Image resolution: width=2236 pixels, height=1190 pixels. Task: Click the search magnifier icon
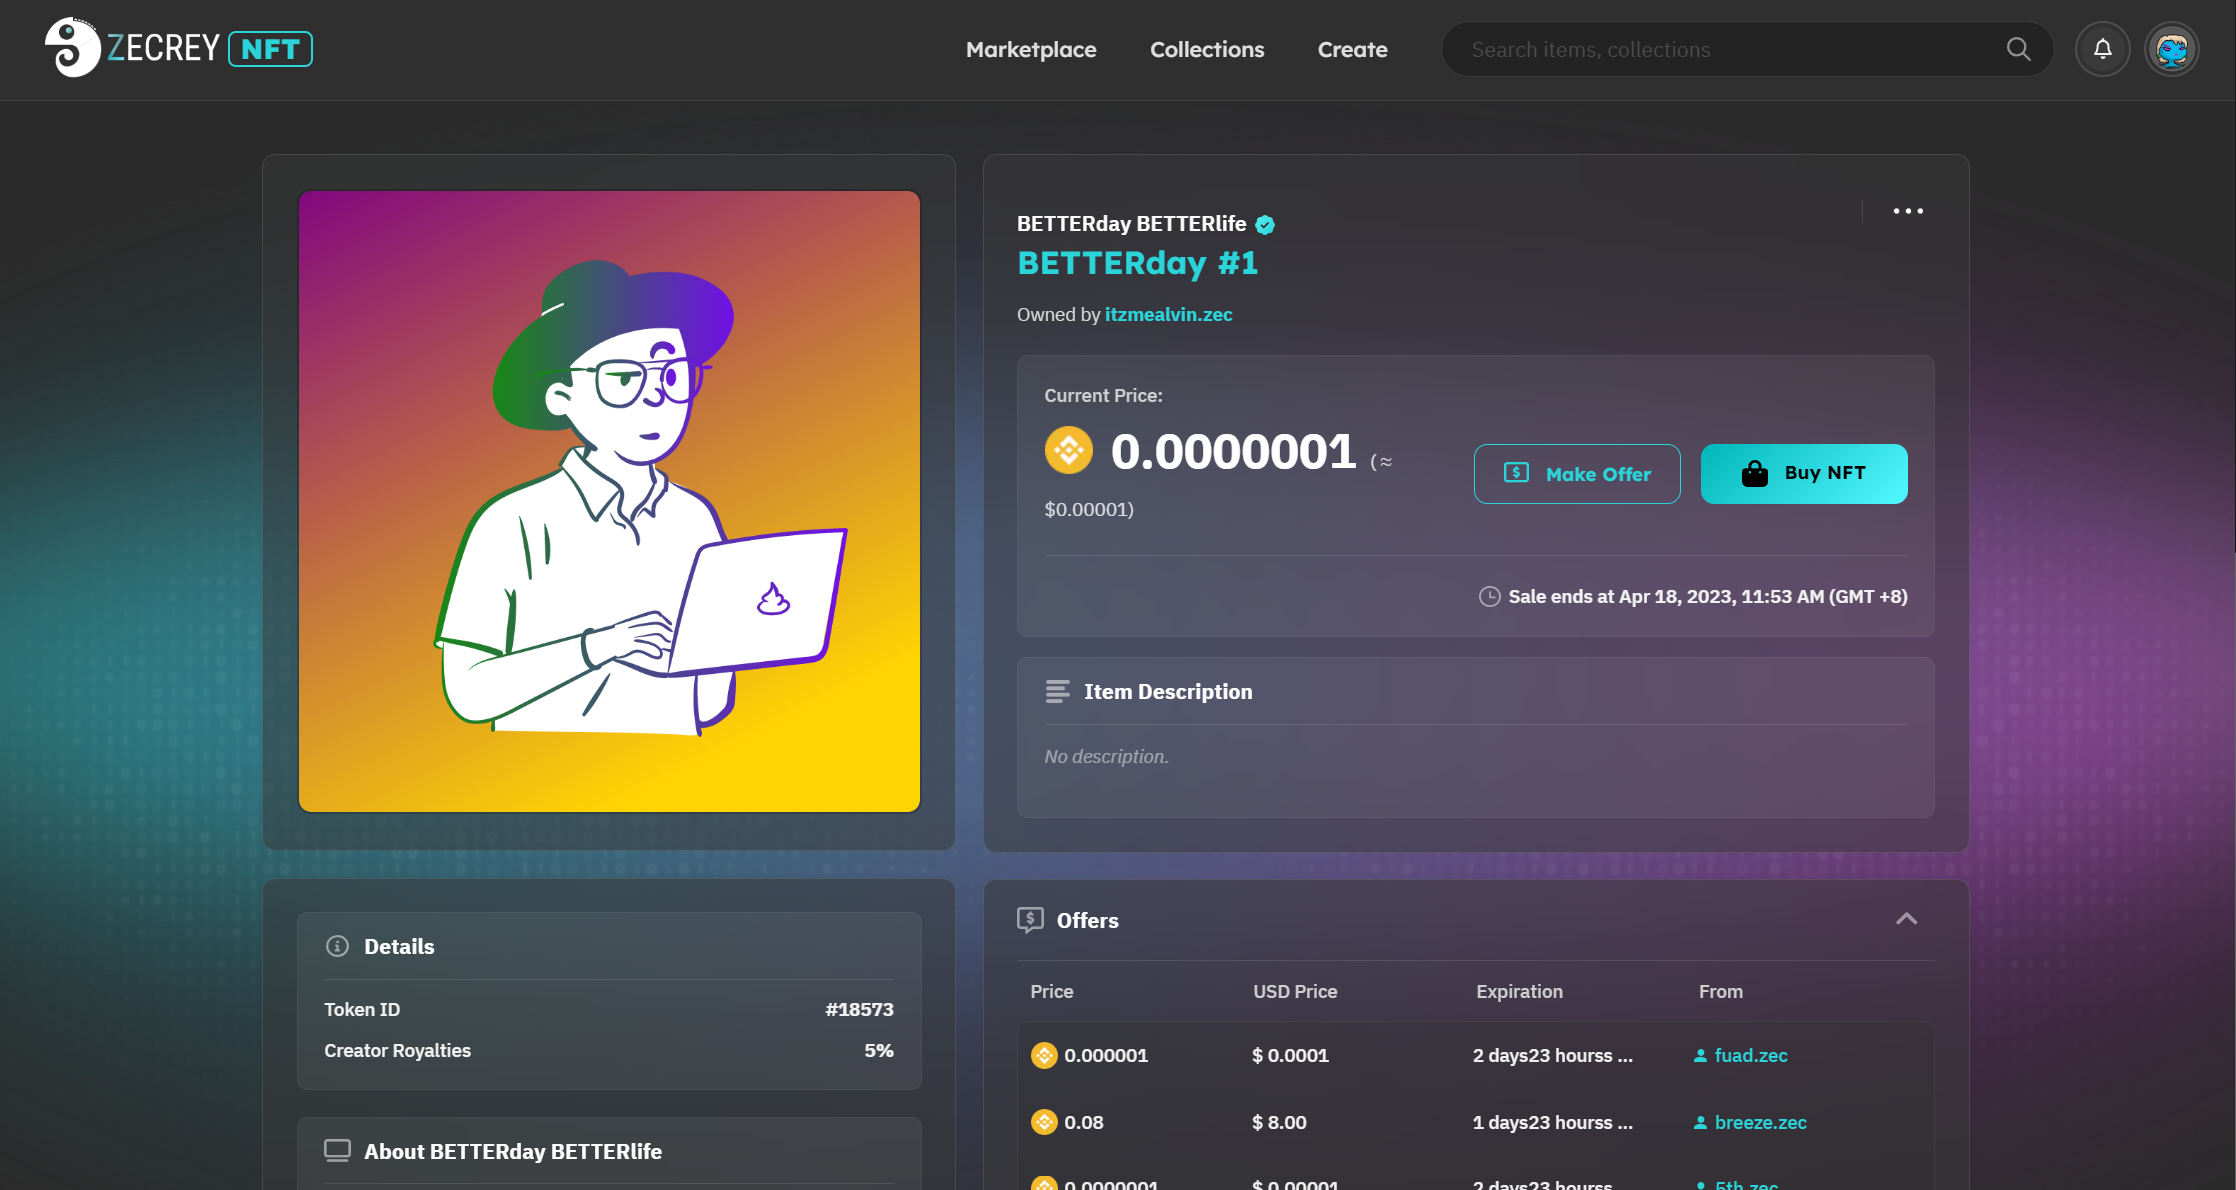(2018, 49)
